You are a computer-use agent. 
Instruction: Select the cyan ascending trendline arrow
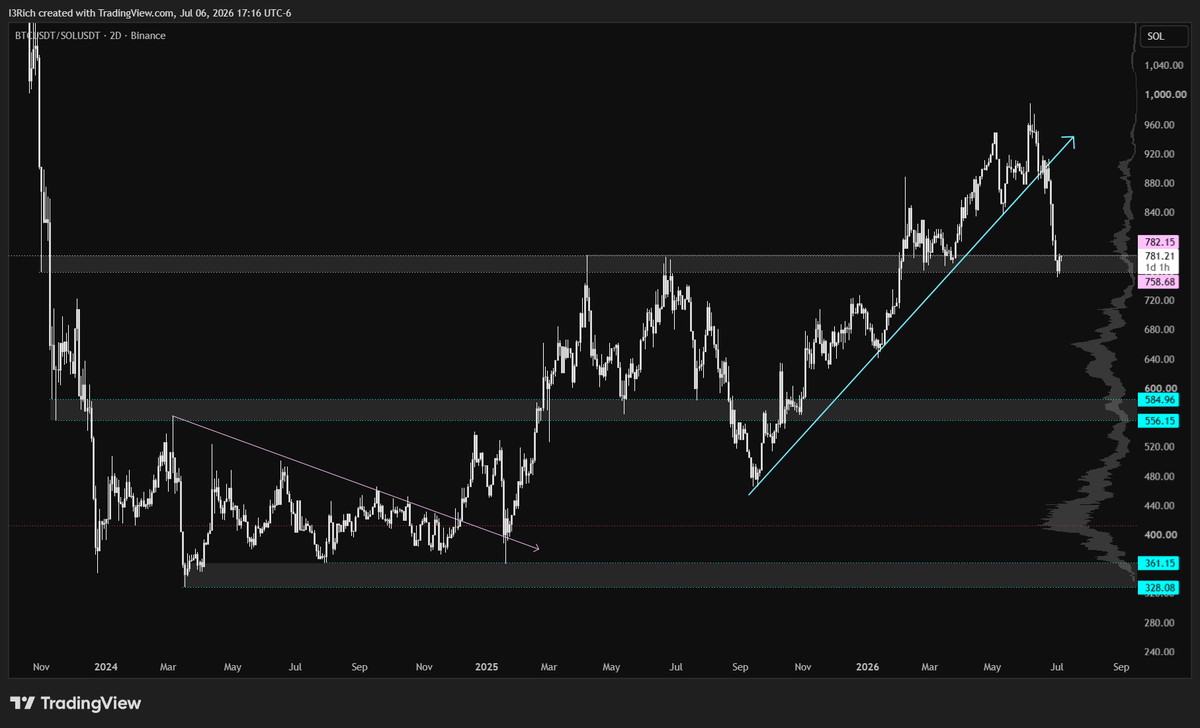tap(911, 314)
